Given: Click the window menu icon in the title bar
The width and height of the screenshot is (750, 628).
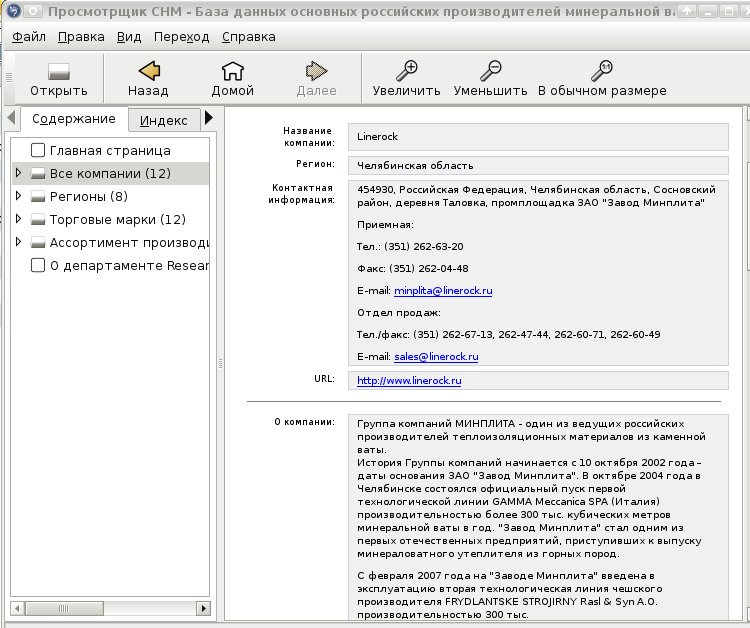Looking at the screenshot, I should pos(13,11).
